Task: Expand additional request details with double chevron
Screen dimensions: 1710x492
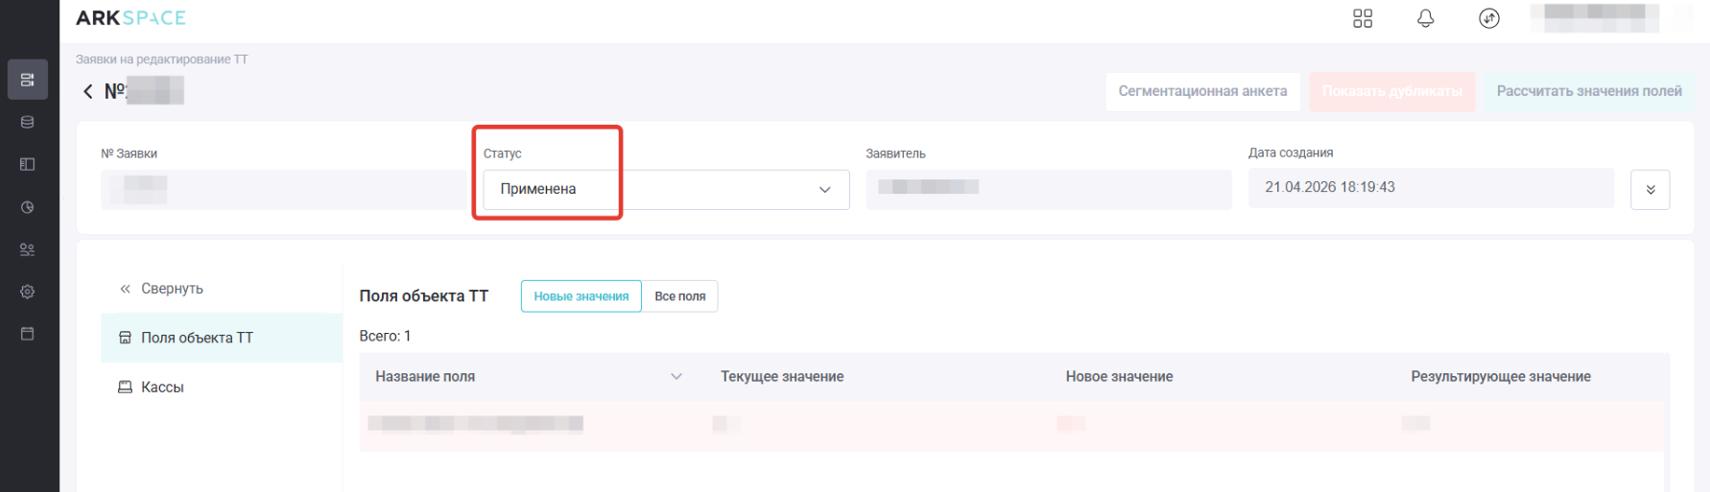Action: 1650,190
